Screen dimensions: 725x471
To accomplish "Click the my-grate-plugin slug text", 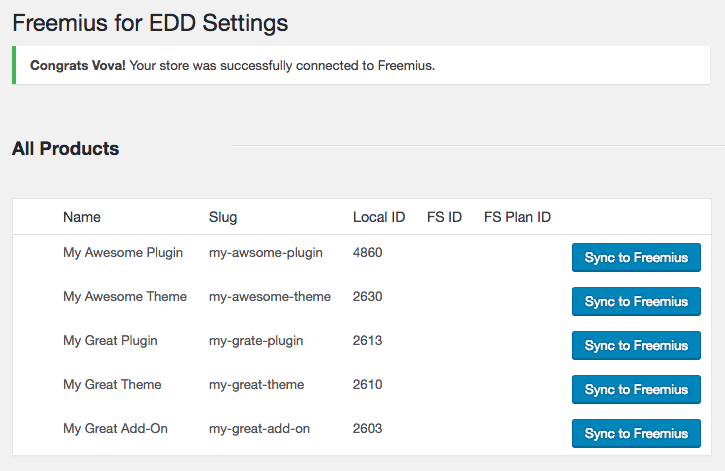I will tap(256, 341).
